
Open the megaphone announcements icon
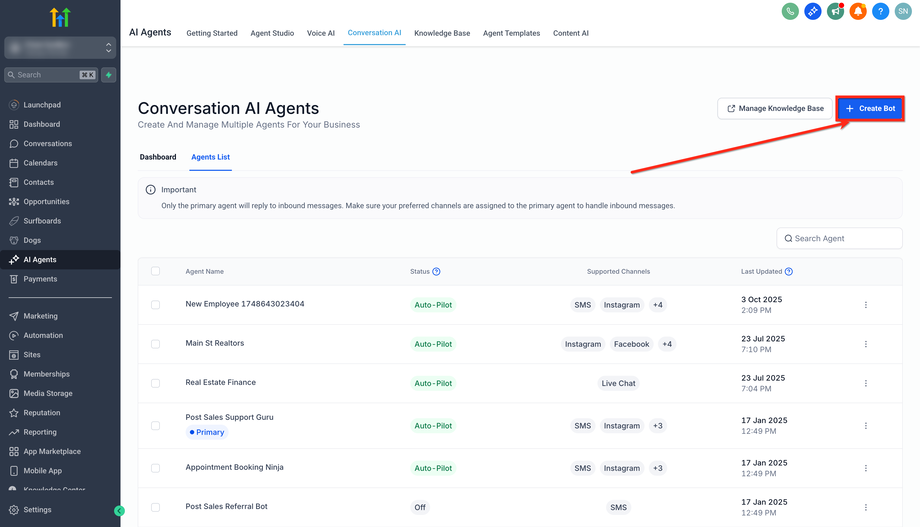tap(835, 11)
